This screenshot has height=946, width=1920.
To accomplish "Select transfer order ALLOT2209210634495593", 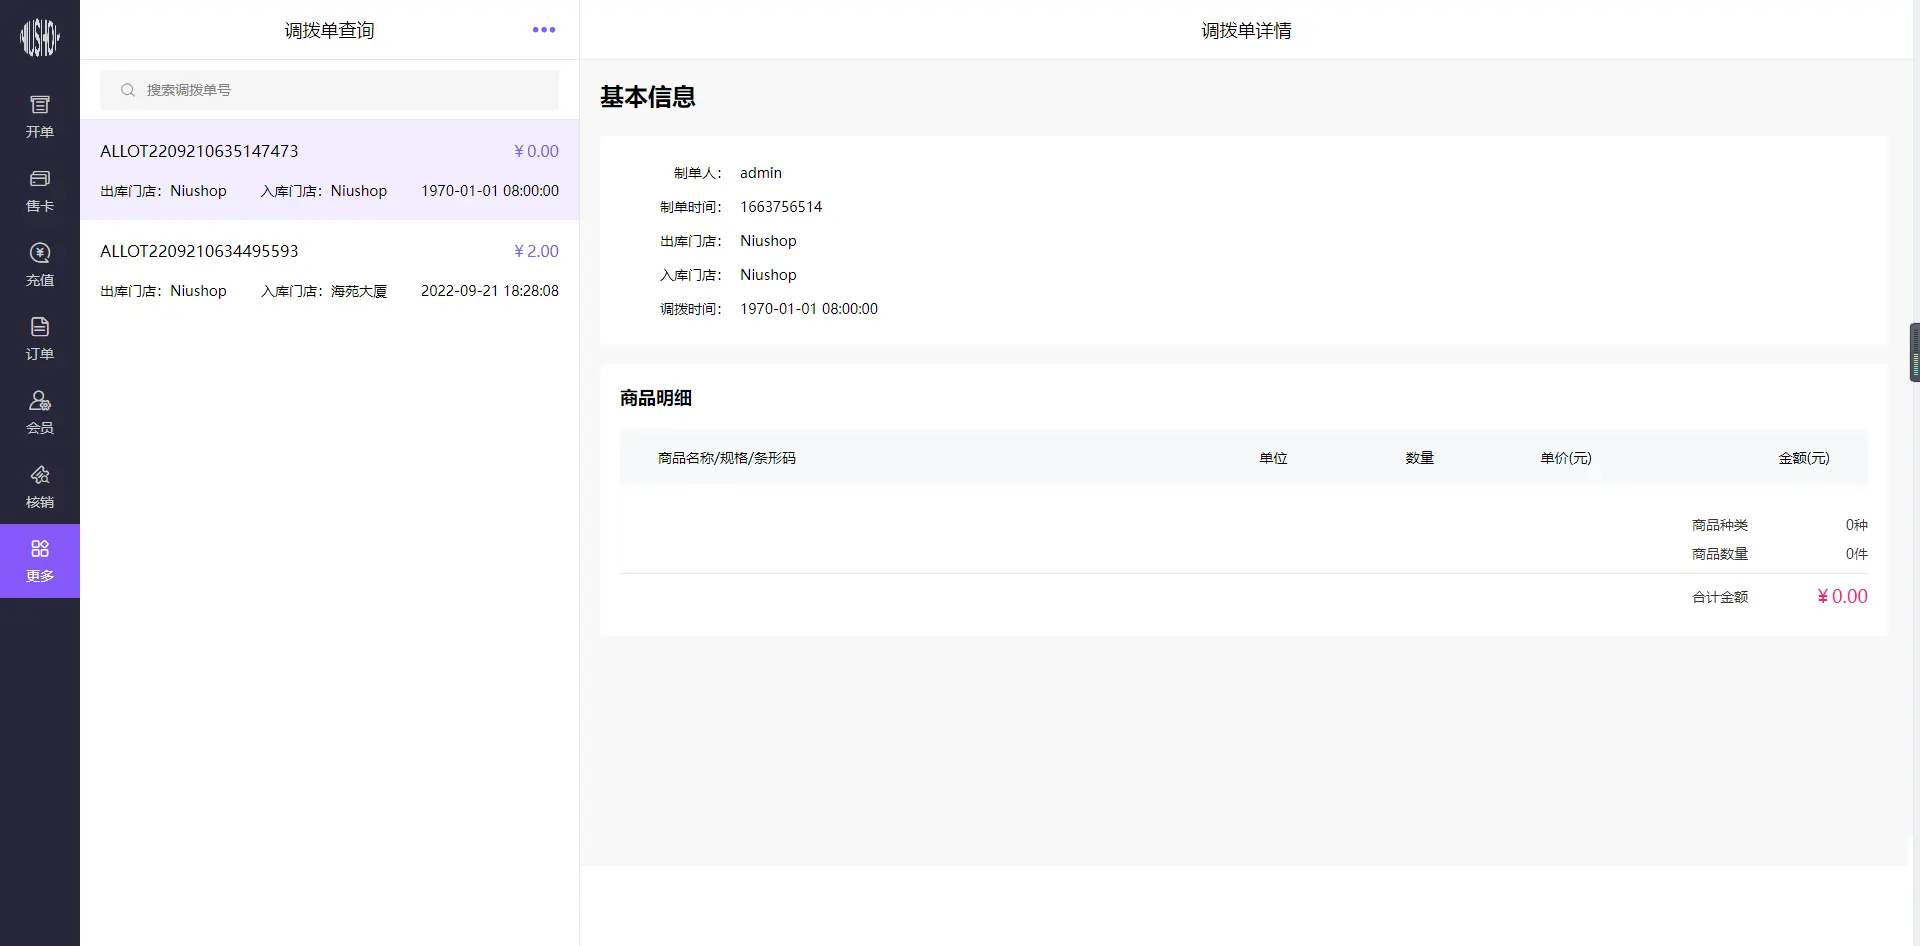I will [x=329, y=270].
